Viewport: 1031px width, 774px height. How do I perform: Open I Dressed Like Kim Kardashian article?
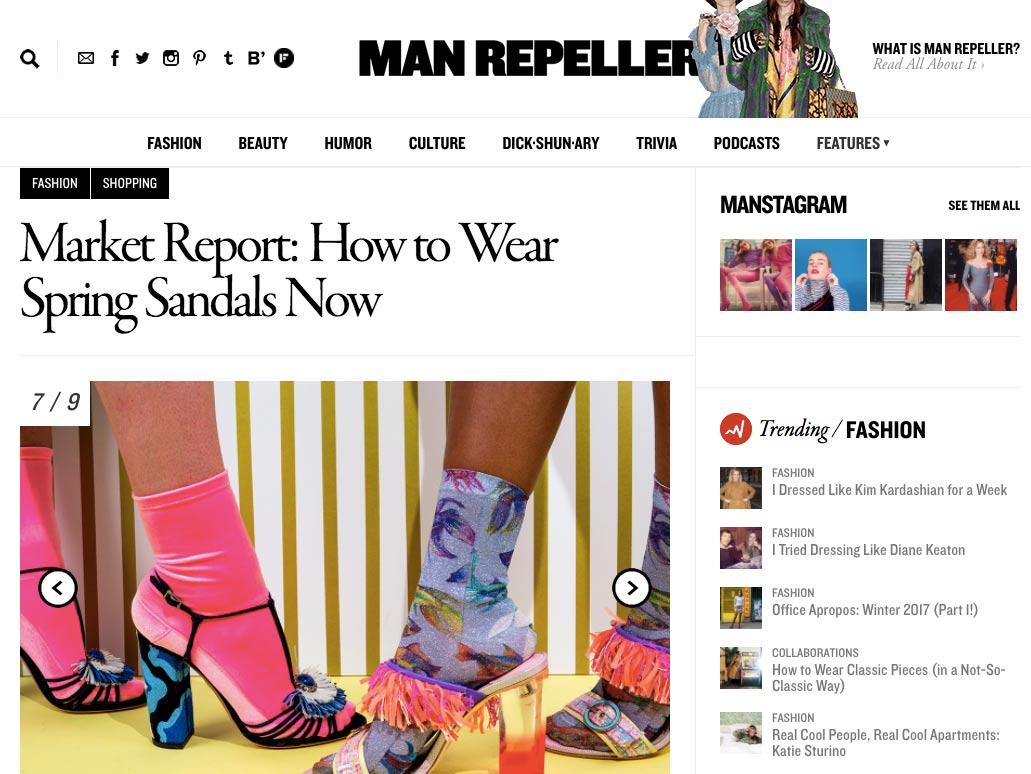coord(889,490)
